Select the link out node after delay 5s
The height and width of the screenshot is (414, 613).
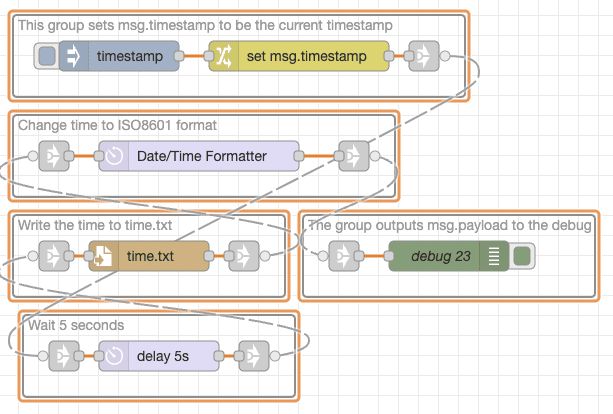(x=253, y=355)
